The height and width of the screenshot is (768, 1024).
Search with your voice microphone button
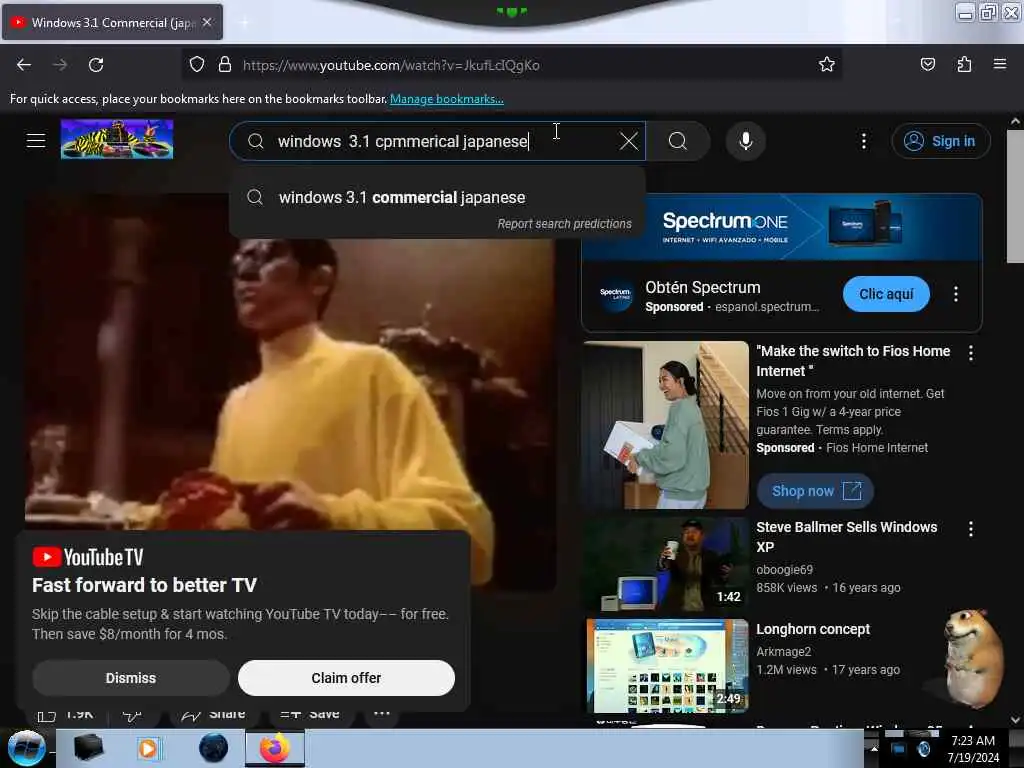[x=746, y=141]
